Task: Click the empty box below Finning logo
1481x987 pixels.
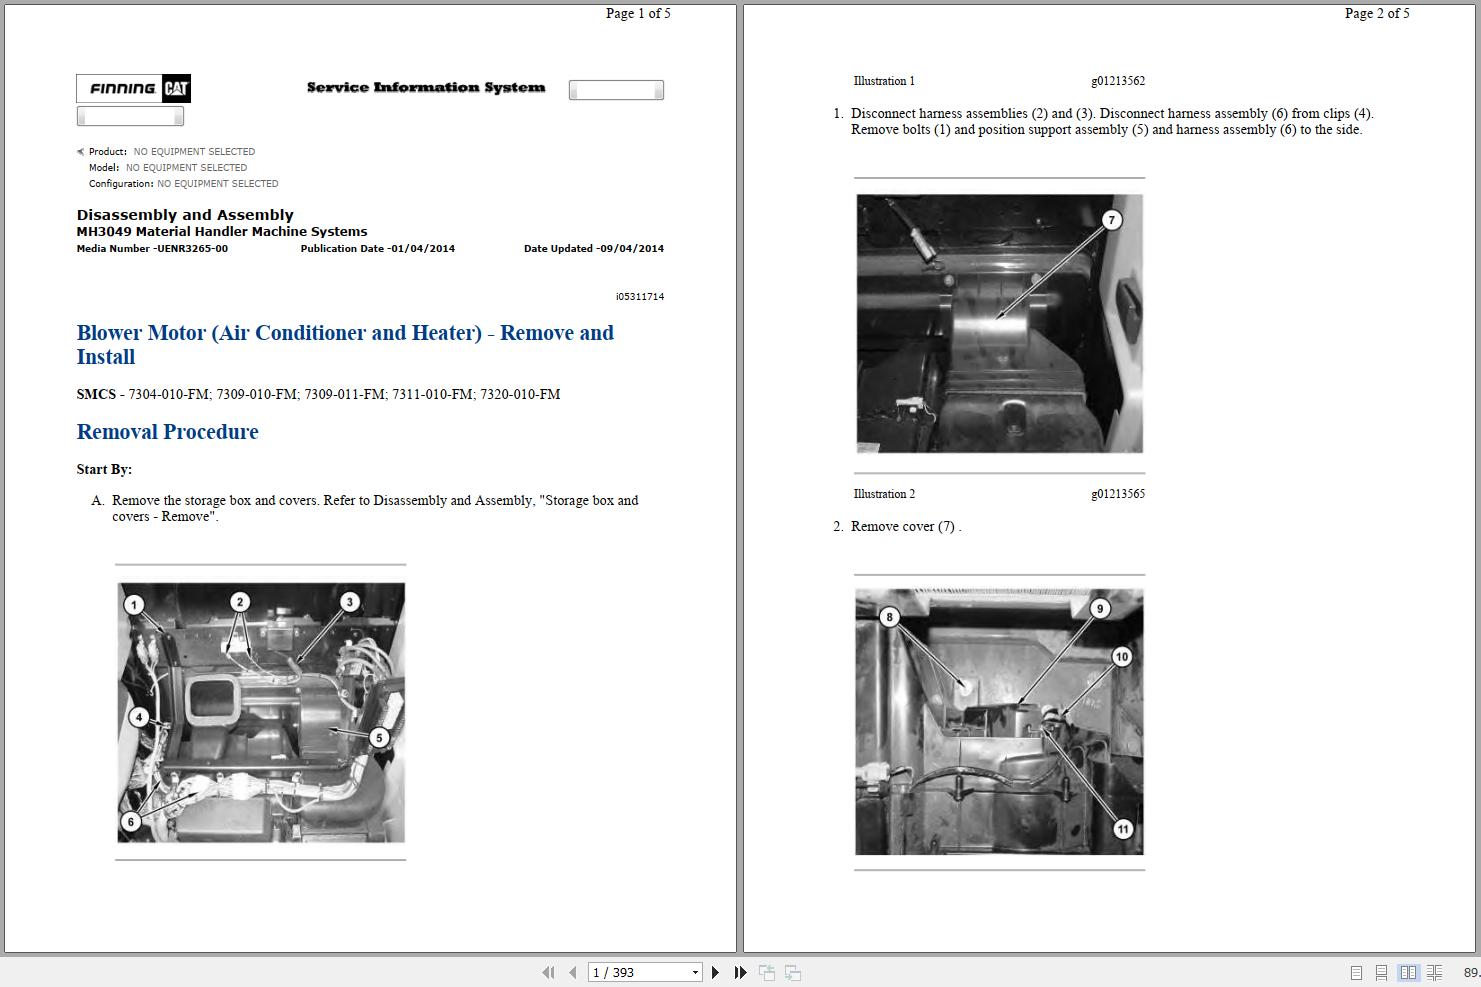Action: coord(130,116)
